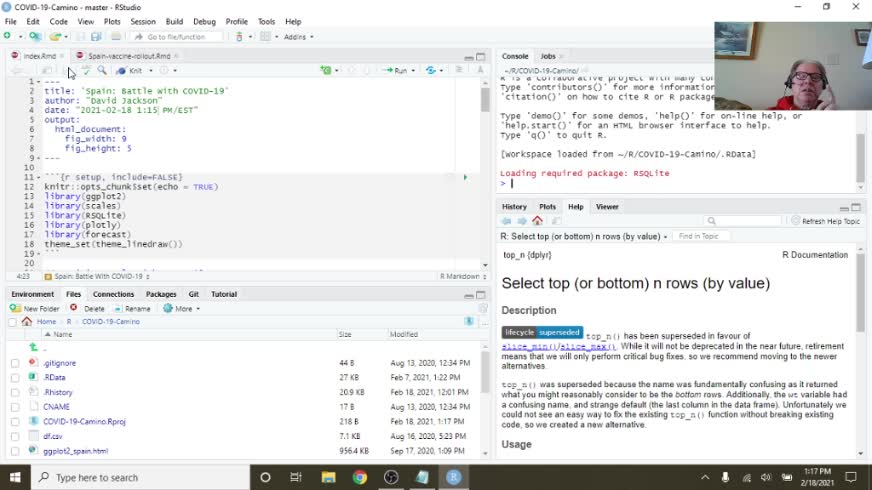Tick the checkbox next to .gitignore

15,363
